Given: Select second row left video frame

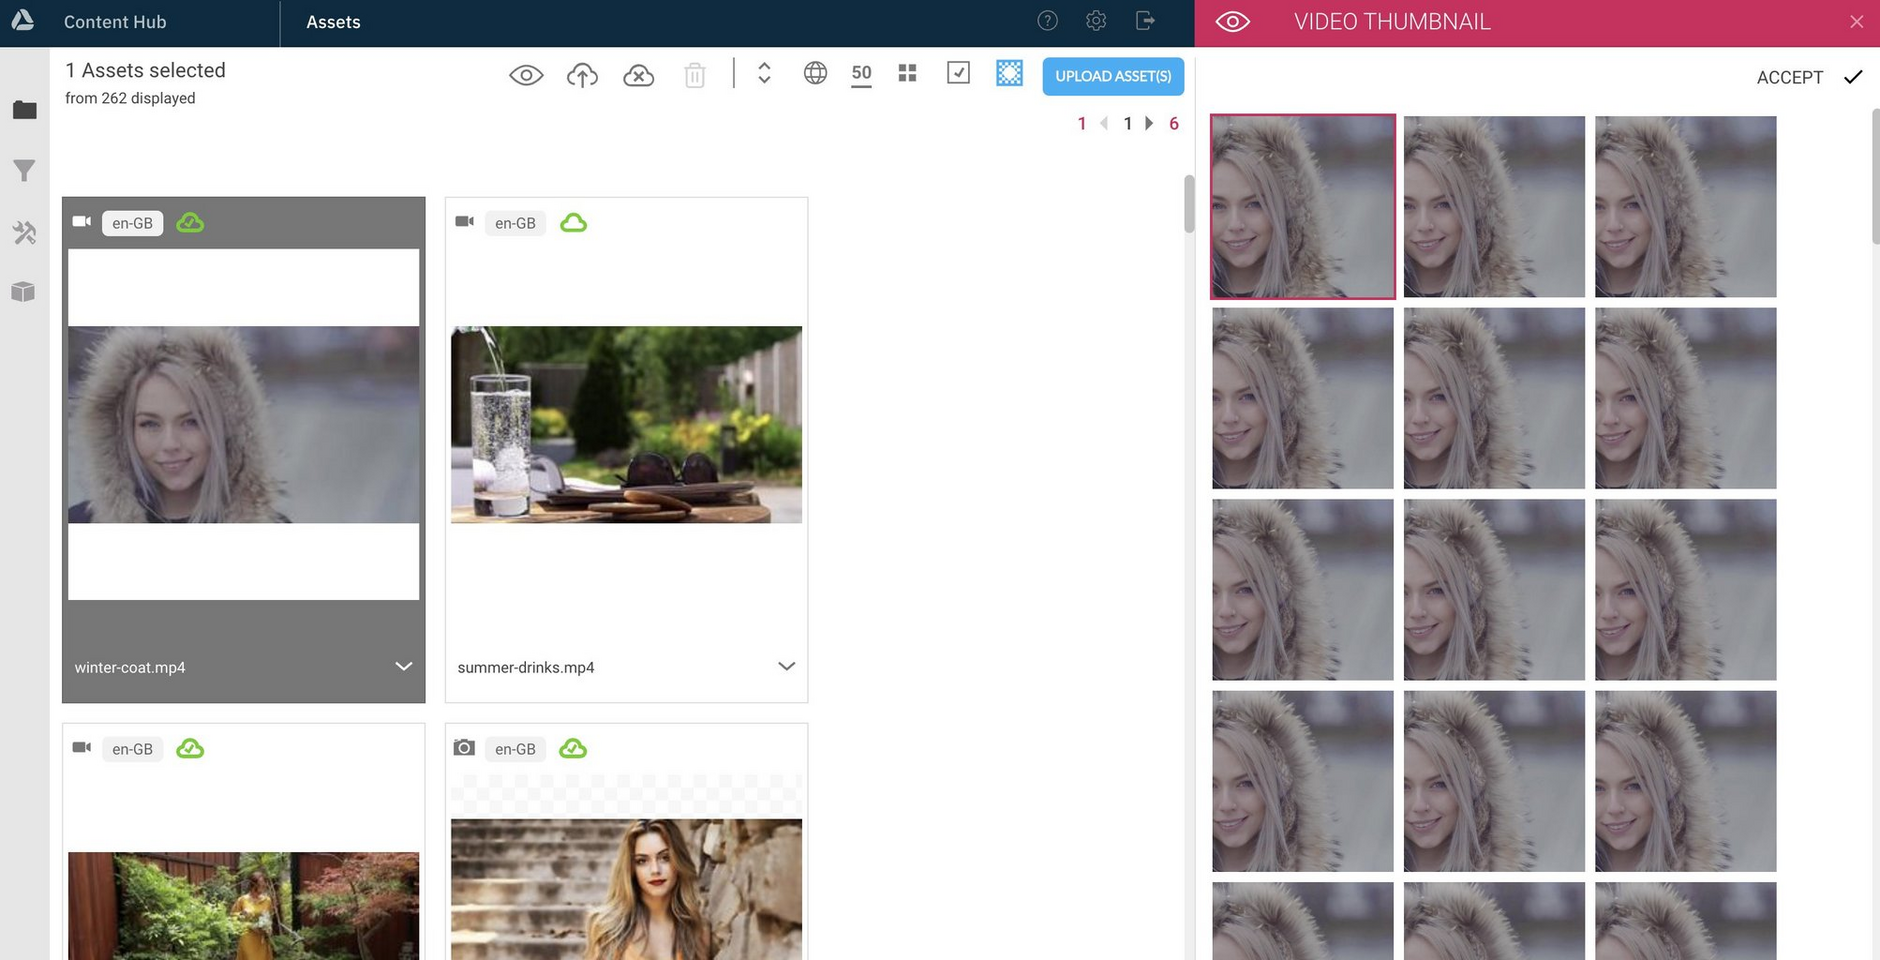Looking at the screenshot, I should [x=1302, y=398].
